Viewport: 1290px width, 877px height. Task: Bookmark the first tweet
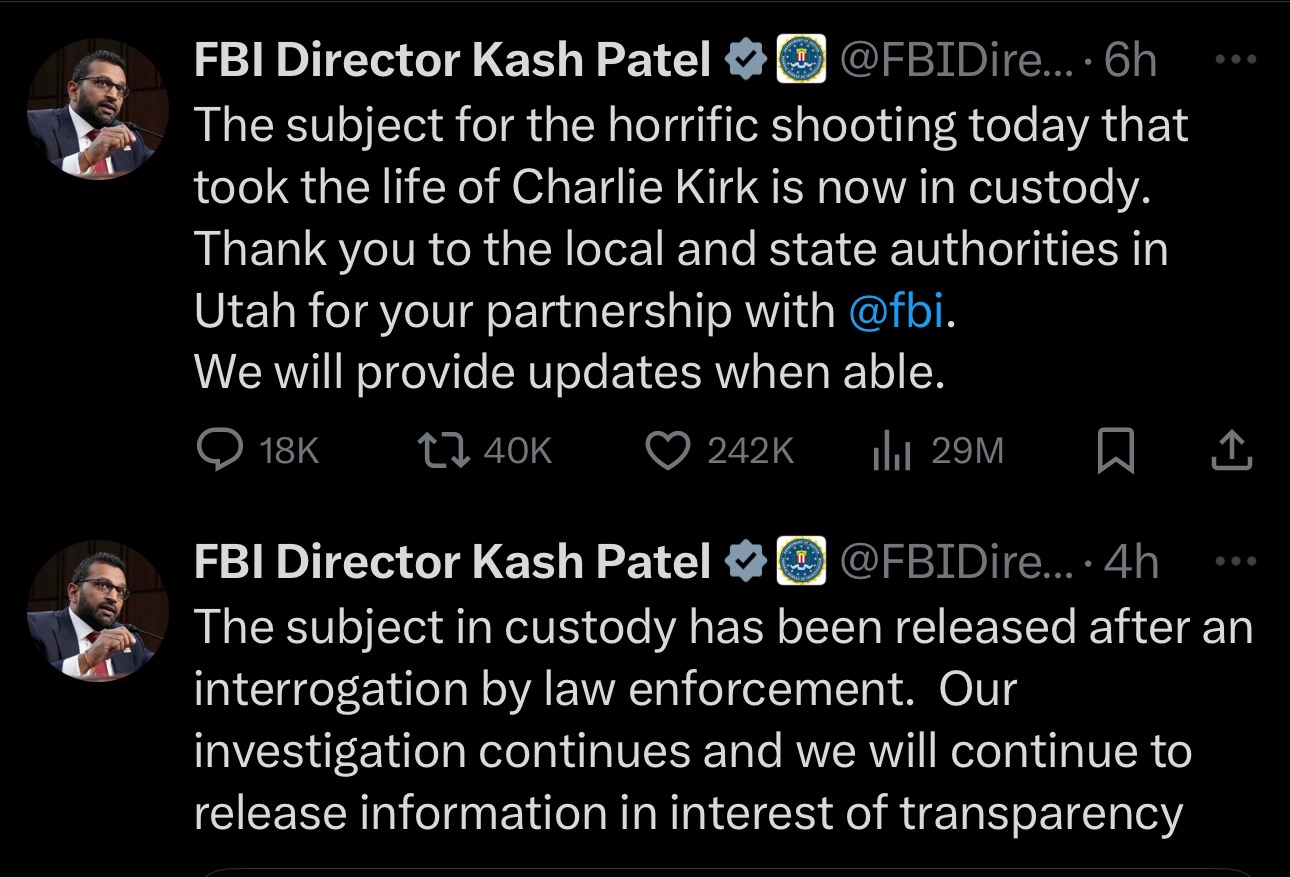[1115, 451]
